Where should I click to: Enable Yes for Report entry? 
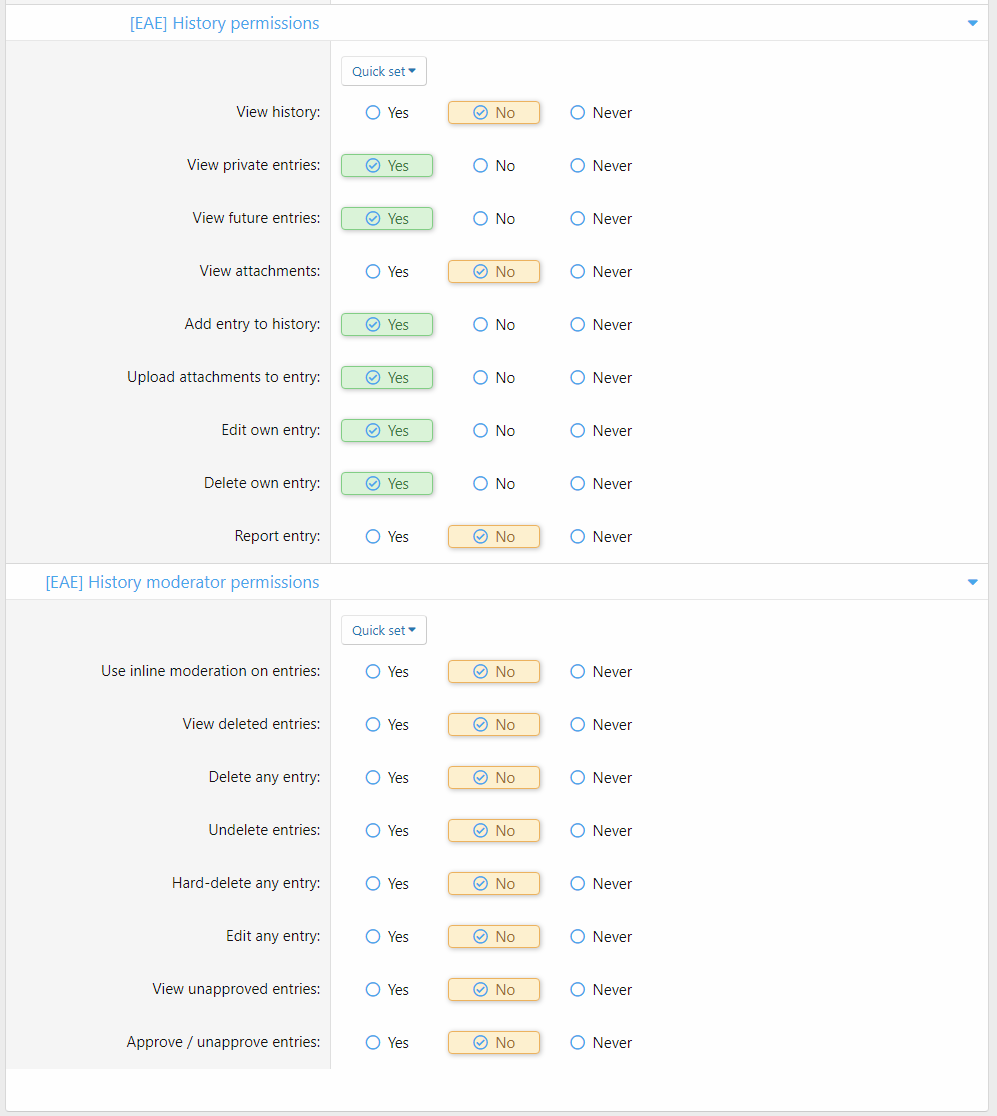374,537
